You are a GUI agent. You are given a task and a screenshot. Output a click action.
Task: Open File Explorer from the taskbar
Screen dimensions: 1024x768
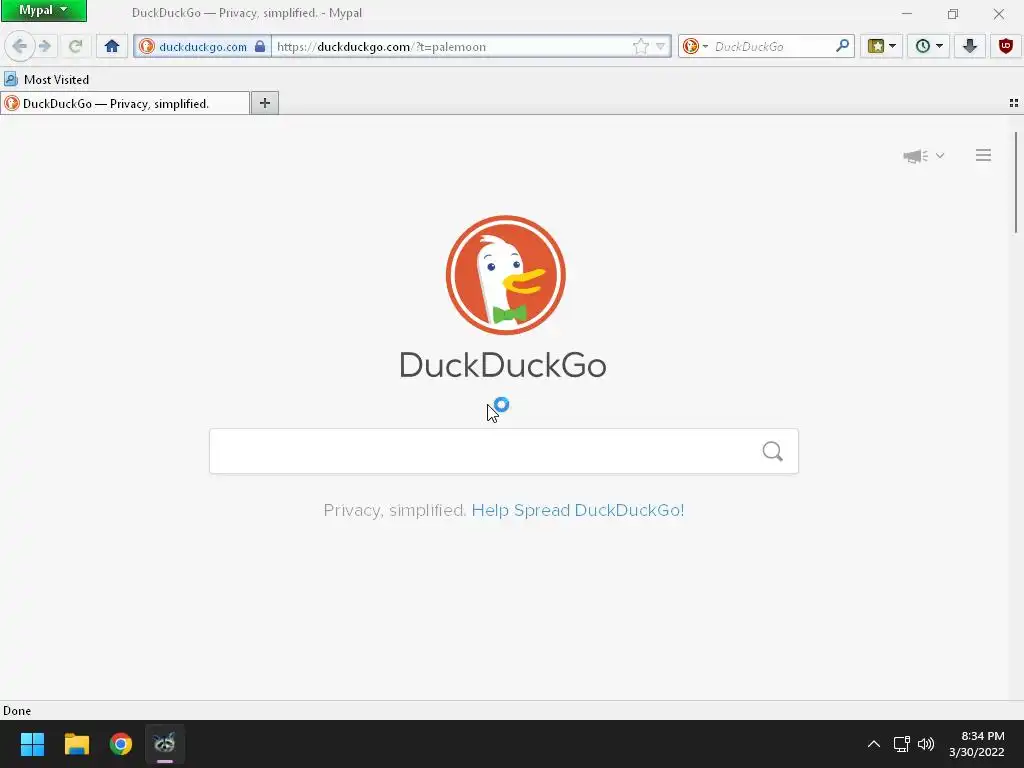pyautogui.click(x=76, y=744)
